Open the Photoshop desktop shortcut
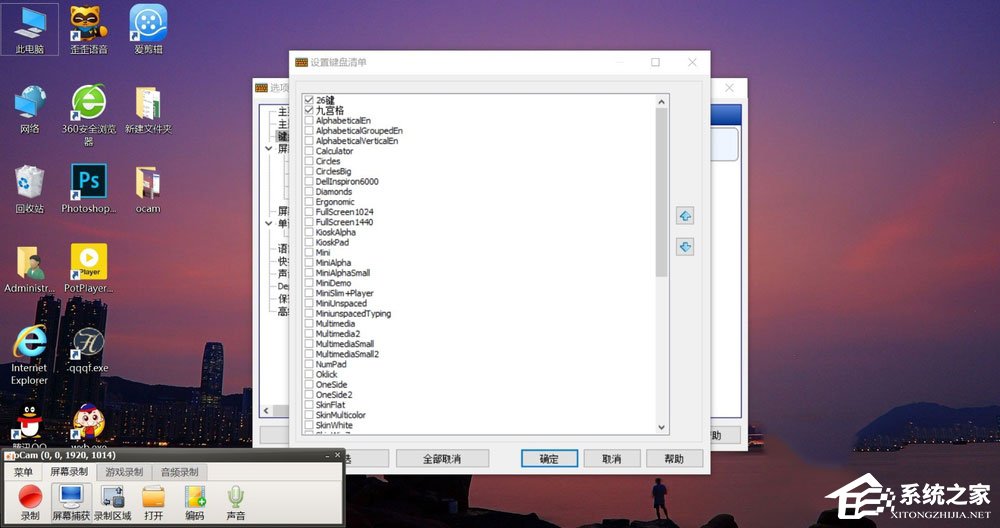Image resolution: width=1000 pixels, height=528 pixels. tap(88, 183)
